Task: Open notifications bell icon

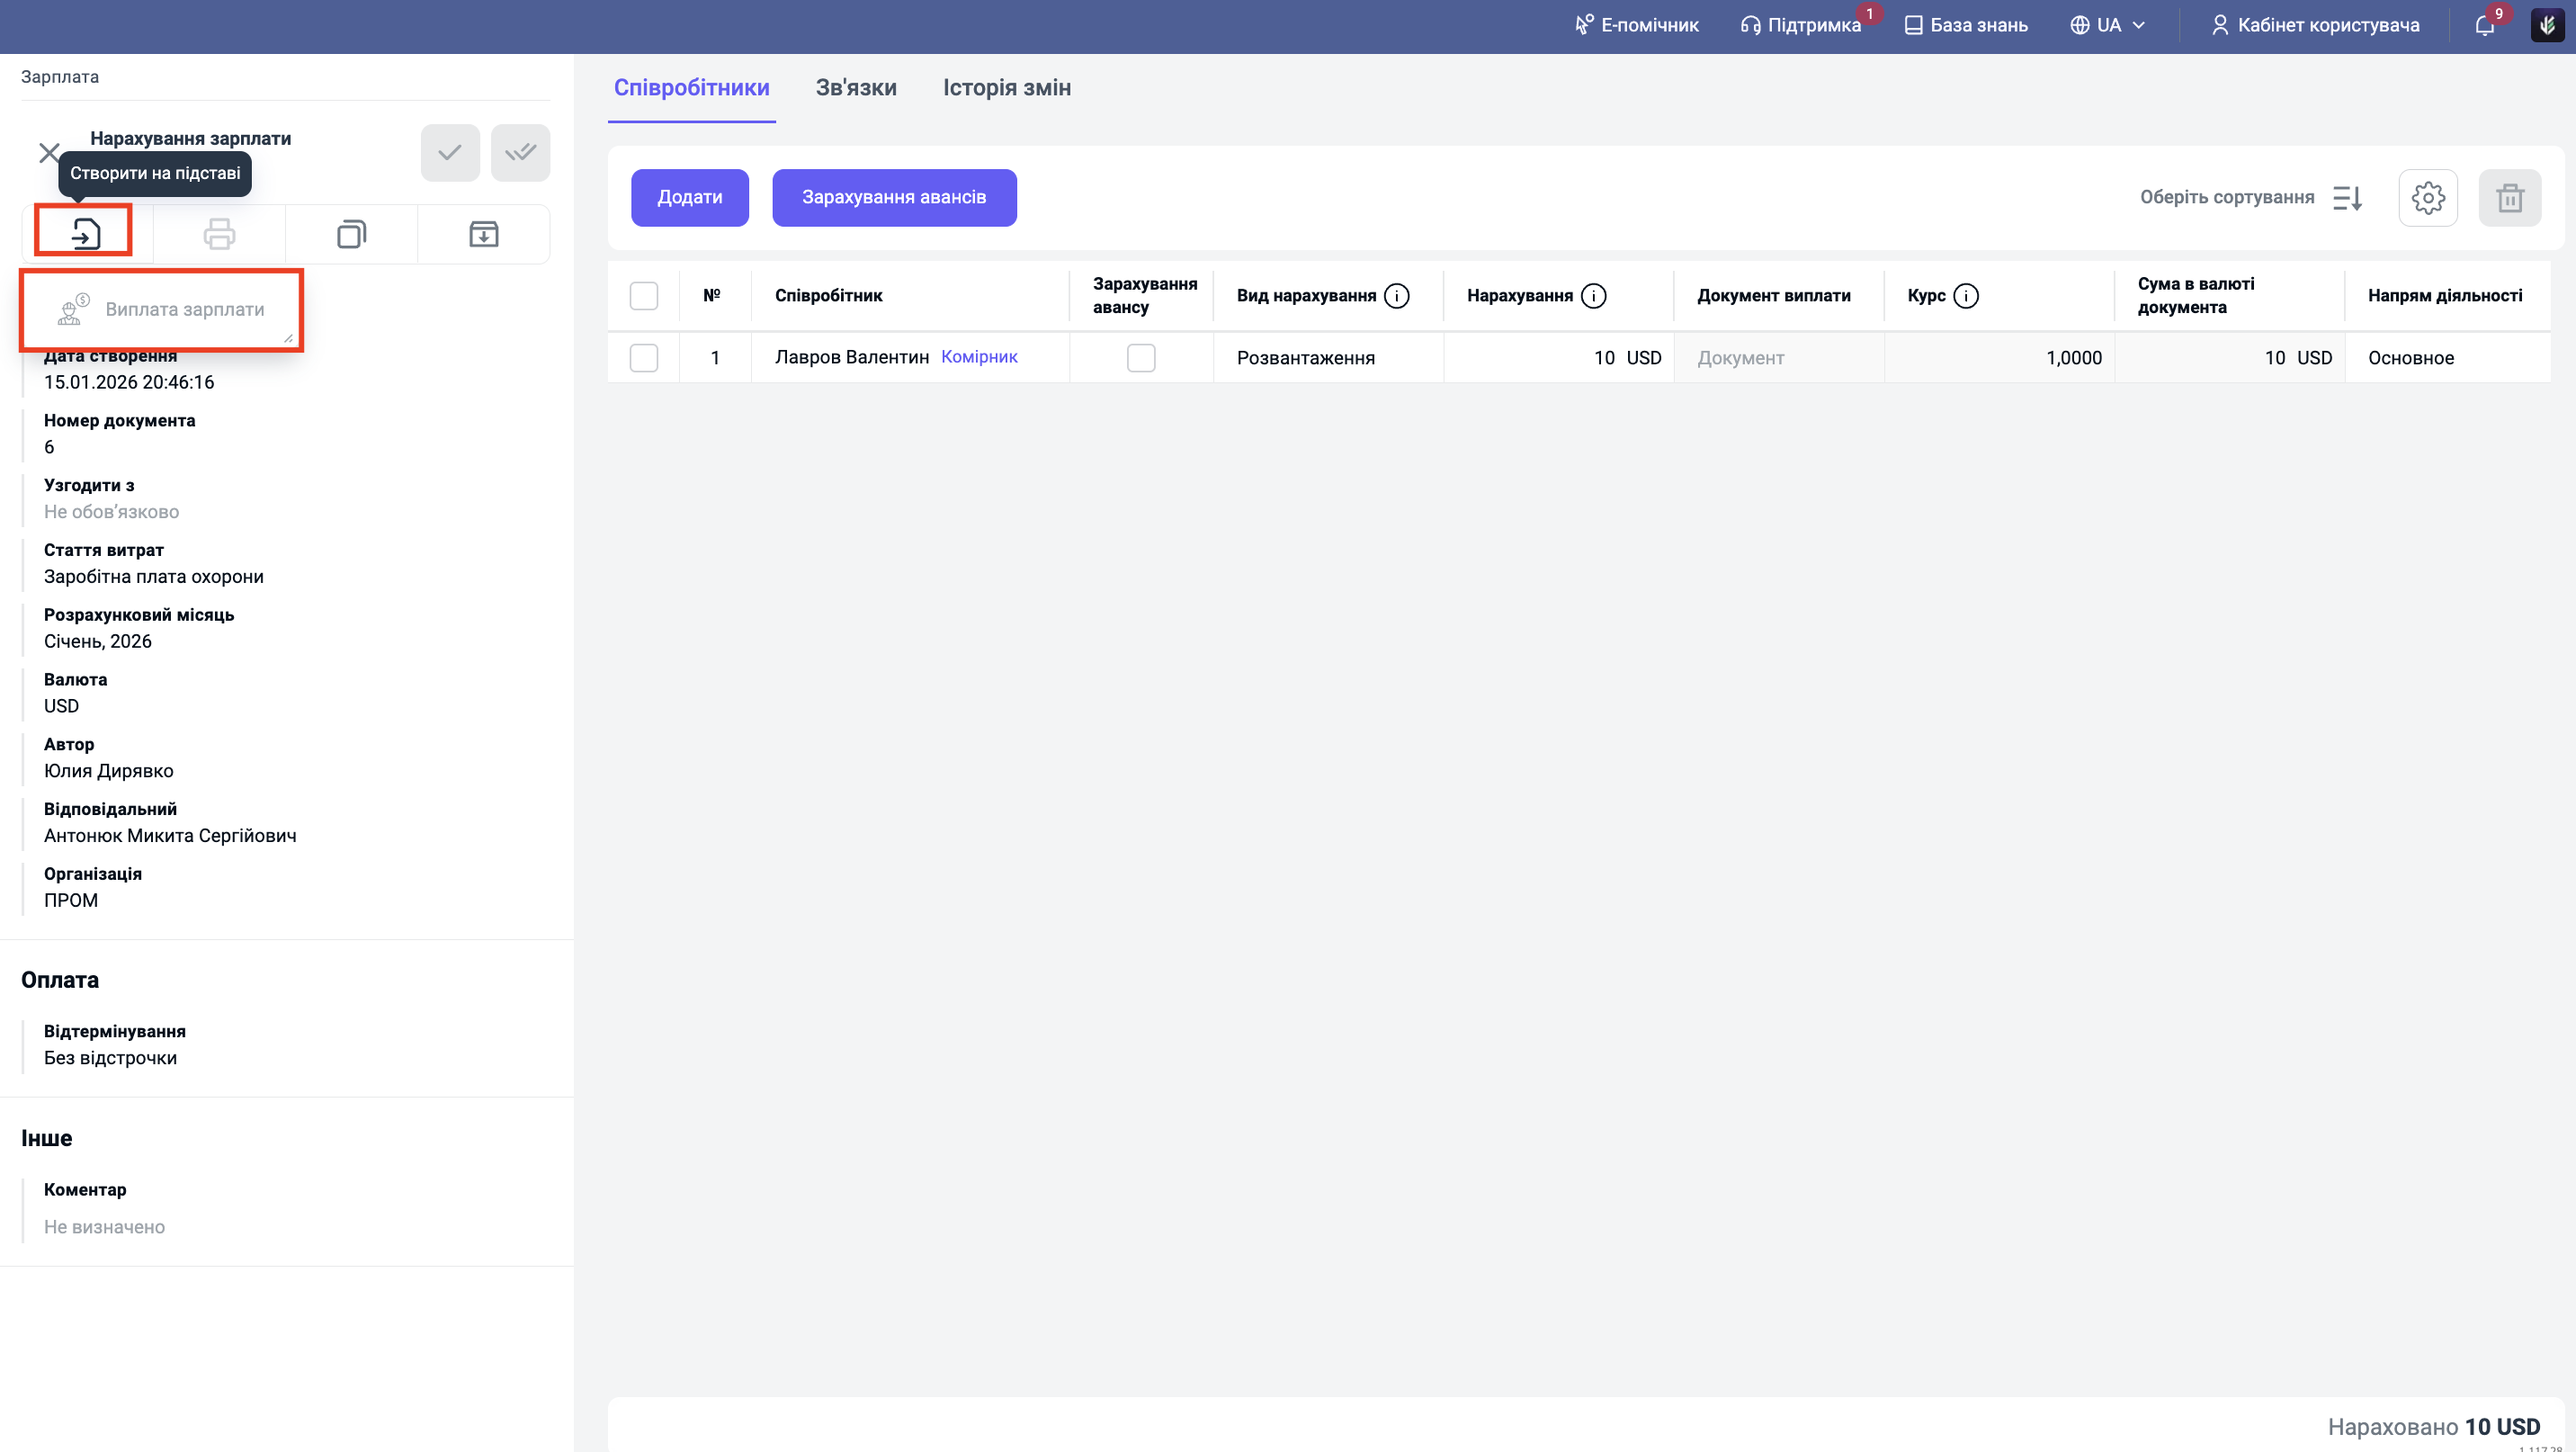Action: pos(2484,25)
